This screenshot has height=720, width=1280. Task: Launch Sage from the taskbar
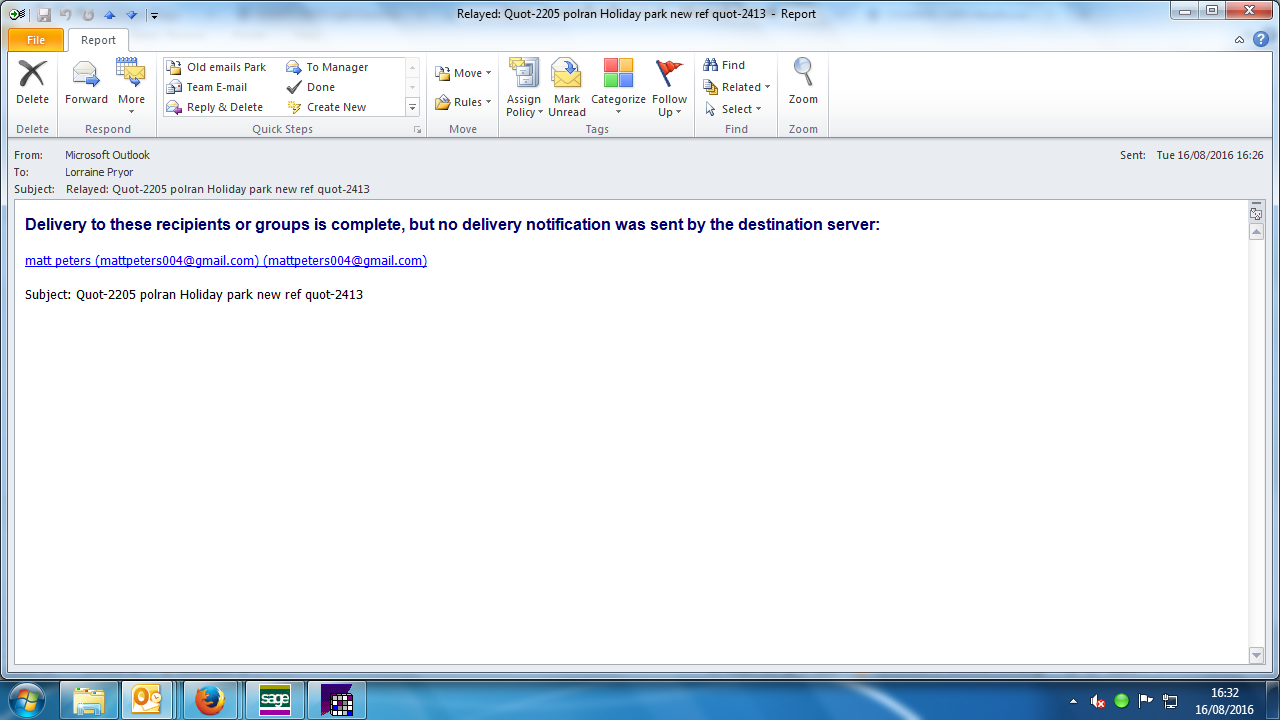[x=274, y=701]
